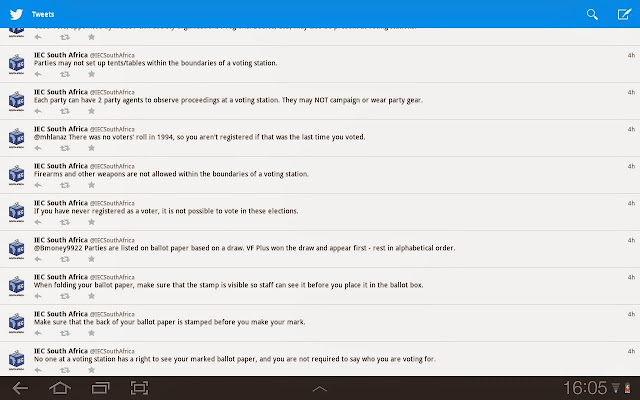Viewport: 640px width, 400px height.
Task: Go to Android home screen
Action: (60, 388)
